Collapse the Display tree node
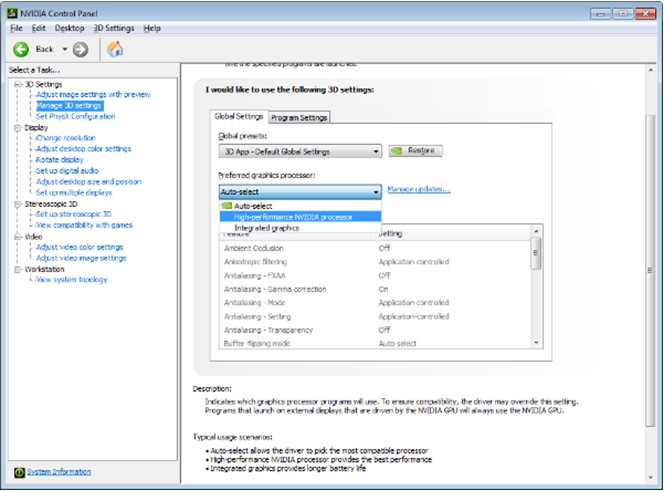664x491 pixels. 17,128
